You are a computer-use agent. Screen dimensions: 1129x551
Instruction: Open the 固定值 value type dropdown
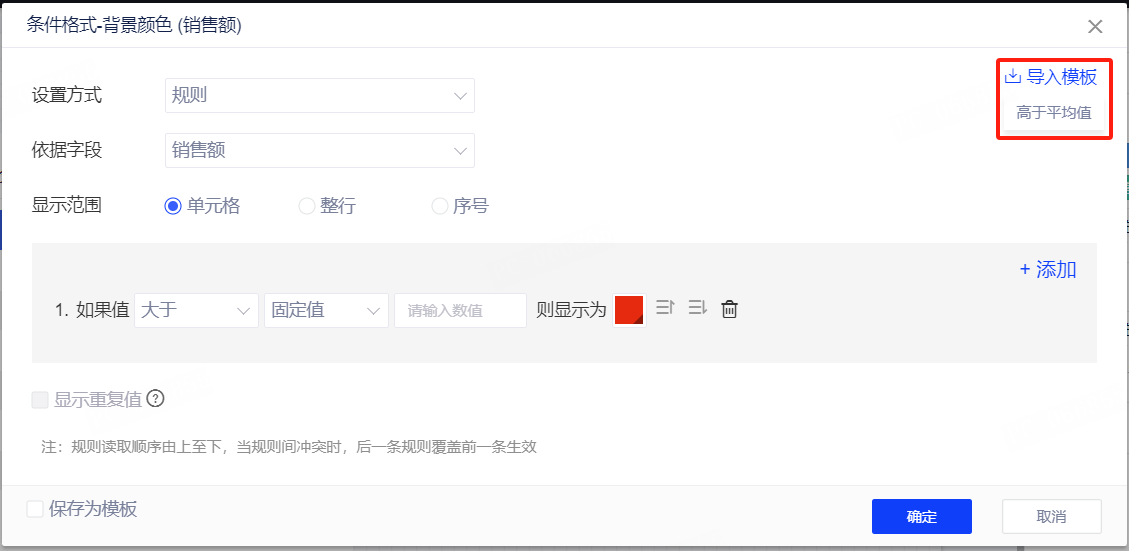click(x=326, y=310)
